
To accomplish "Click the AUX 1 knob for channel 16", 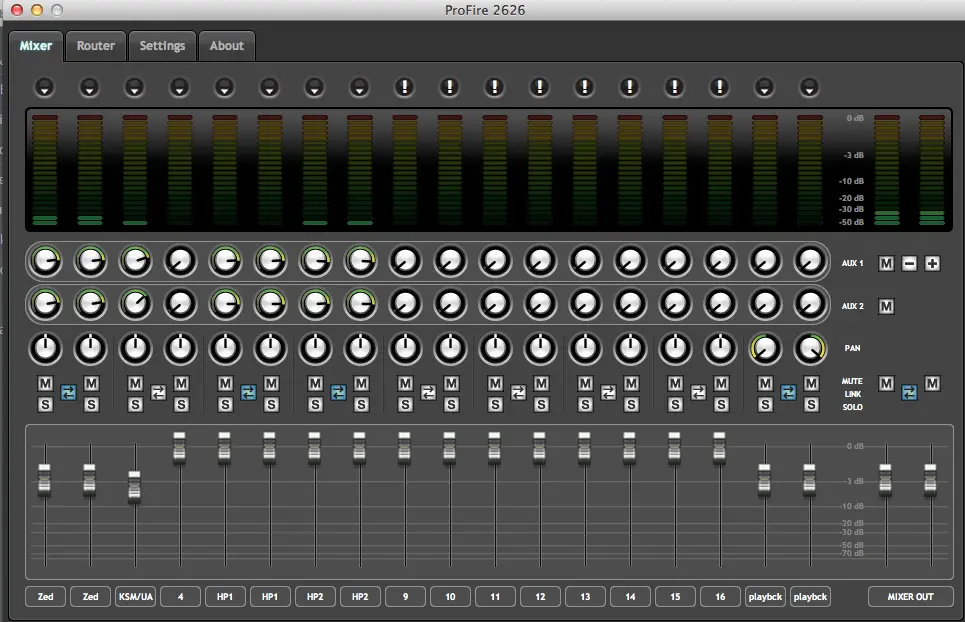I will click(x=720, y=261).
